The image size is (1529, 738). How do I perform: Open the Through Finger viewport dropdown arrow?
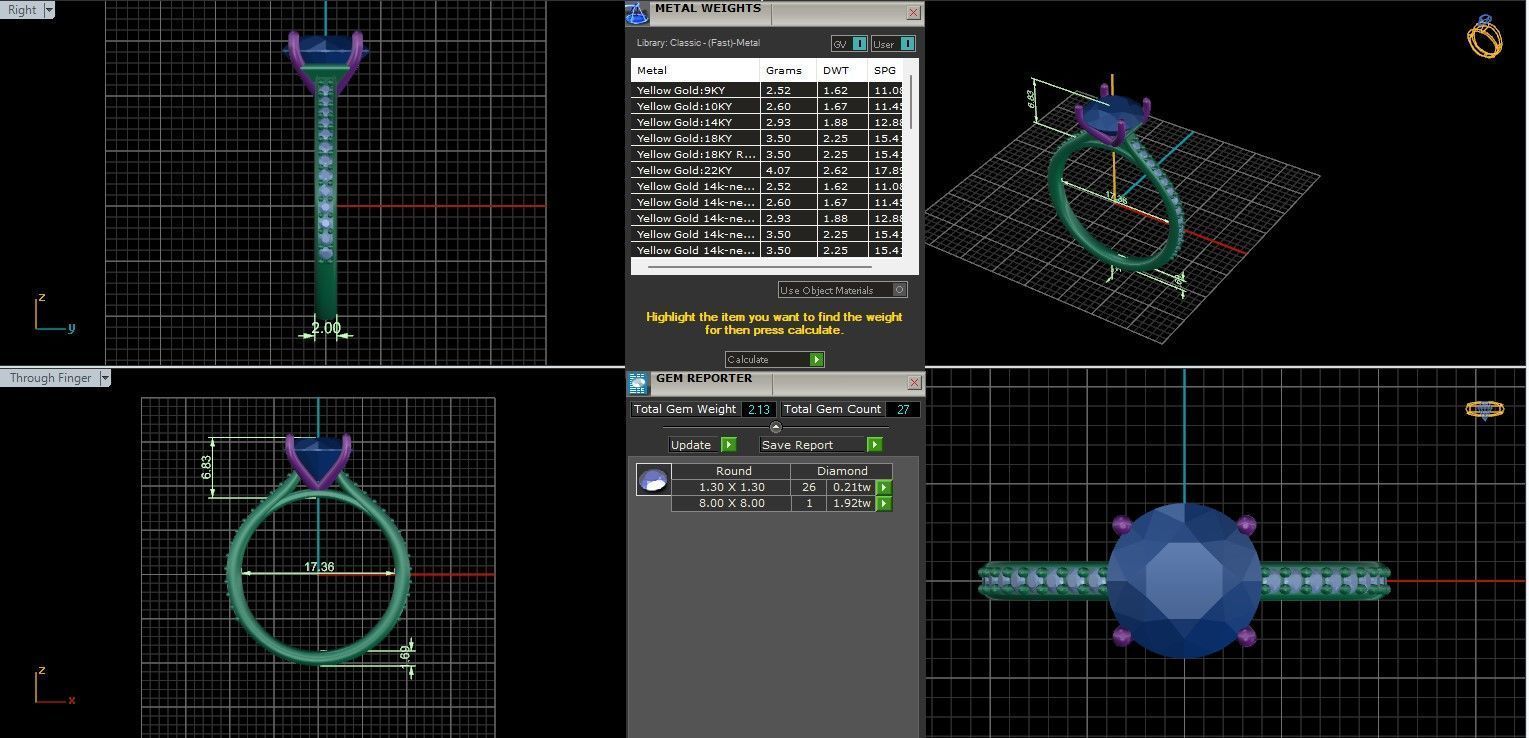(104, 378)
